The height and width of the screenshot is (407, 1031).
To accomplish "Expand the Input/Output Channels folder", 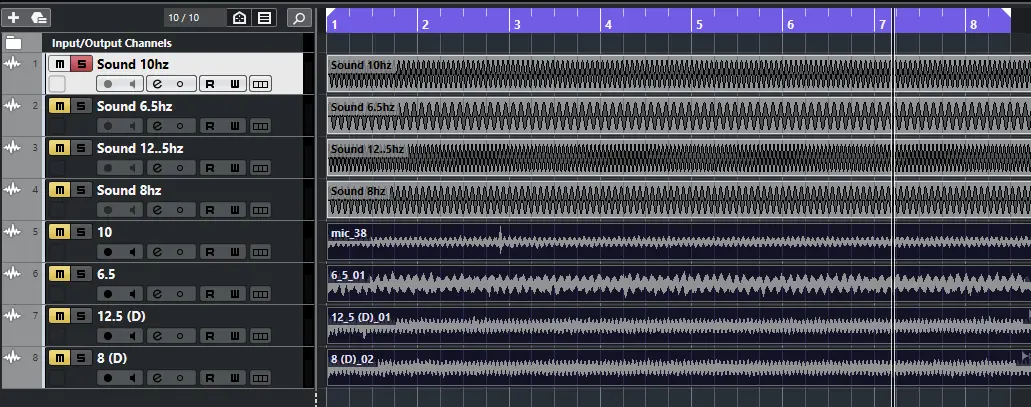I will (x=14, y=43).
